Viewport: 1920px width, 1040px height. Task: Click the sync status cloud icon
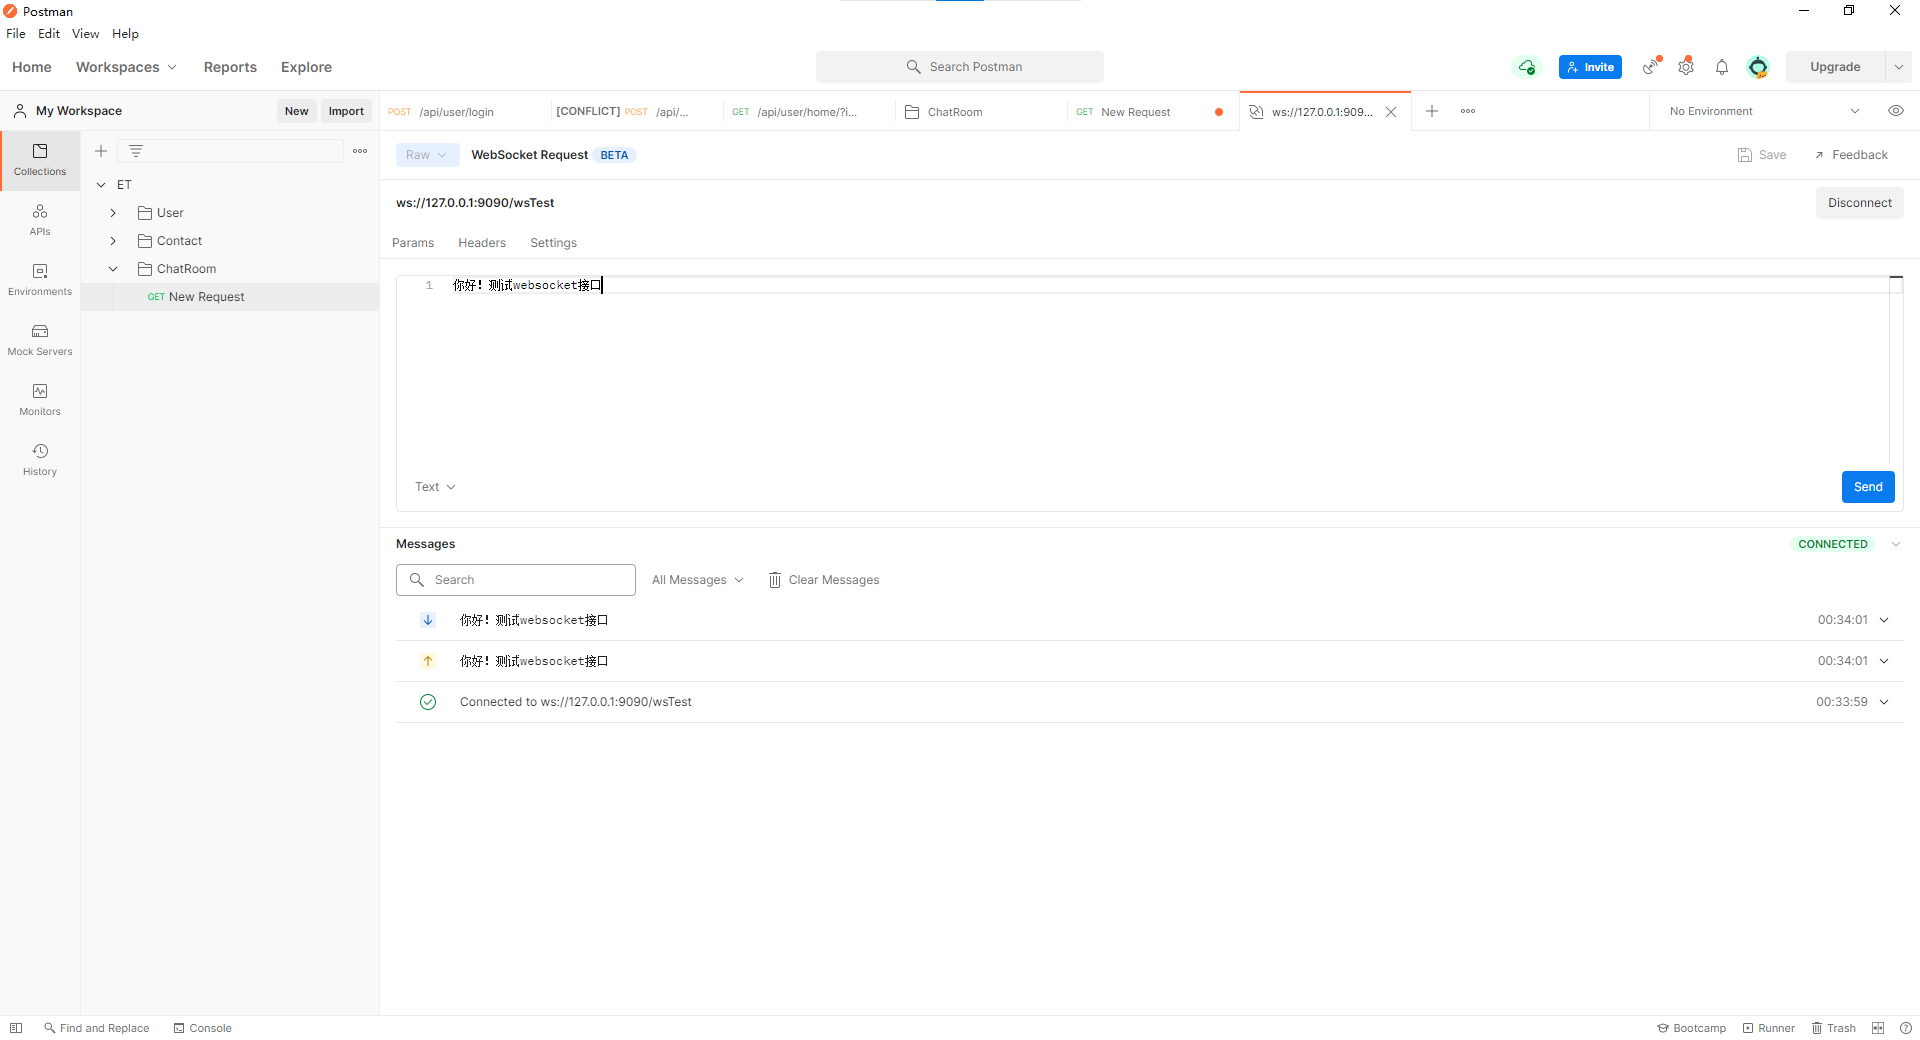click(x=1527, y=67)
